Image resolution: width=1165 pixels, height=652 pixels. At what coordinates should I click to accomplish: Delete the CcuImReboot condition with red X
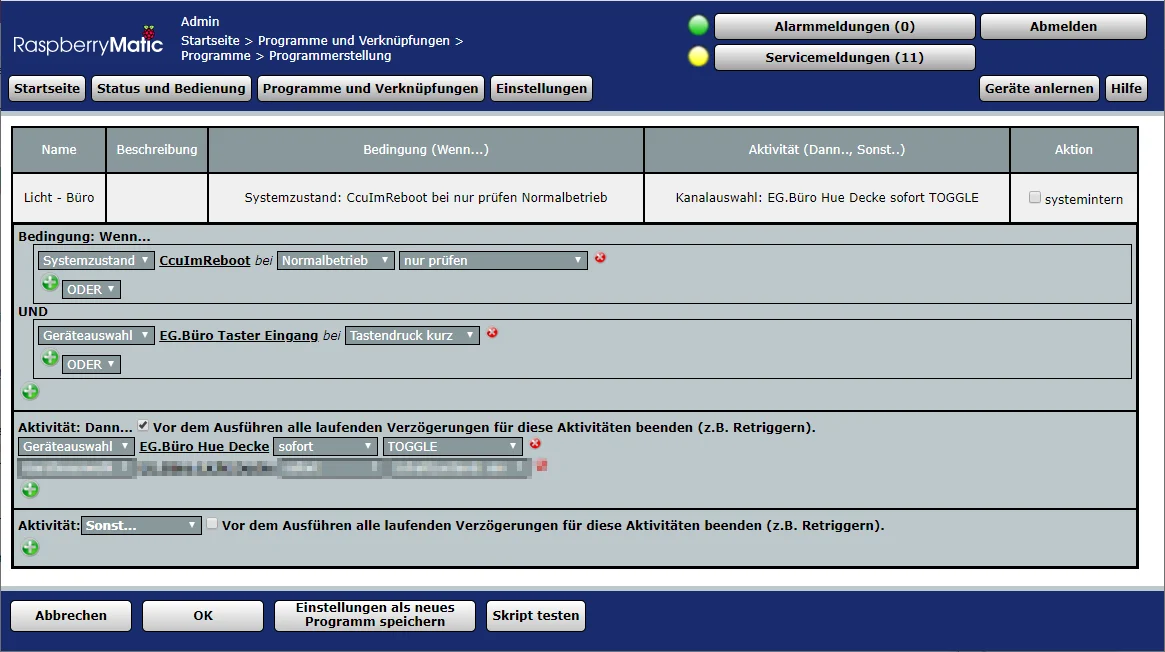click(600, 258)
